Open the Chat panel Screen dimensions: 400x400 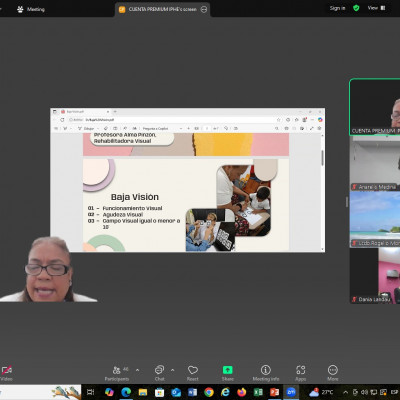coord(159,373)
